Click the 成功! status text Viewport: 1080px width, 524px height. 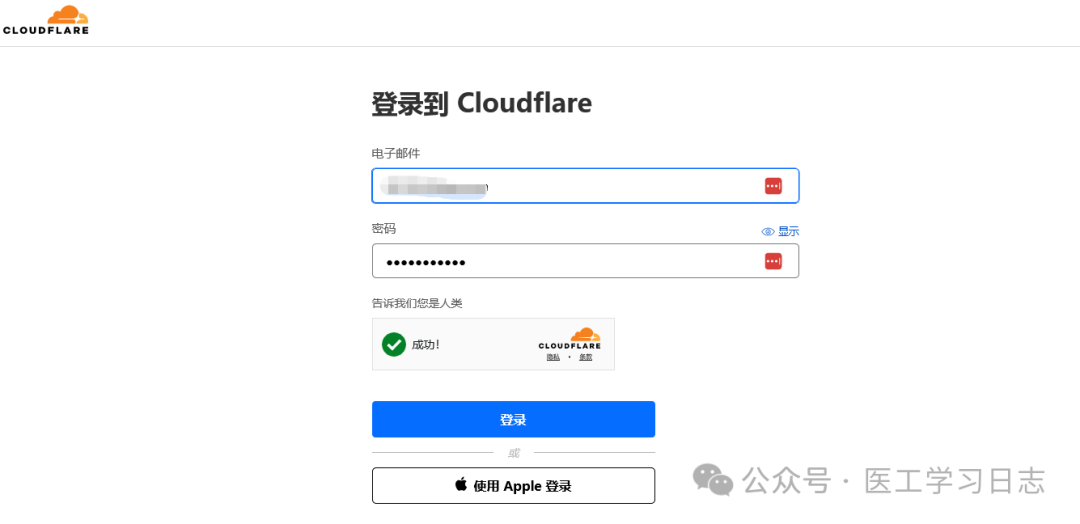(x=426, y=344)
